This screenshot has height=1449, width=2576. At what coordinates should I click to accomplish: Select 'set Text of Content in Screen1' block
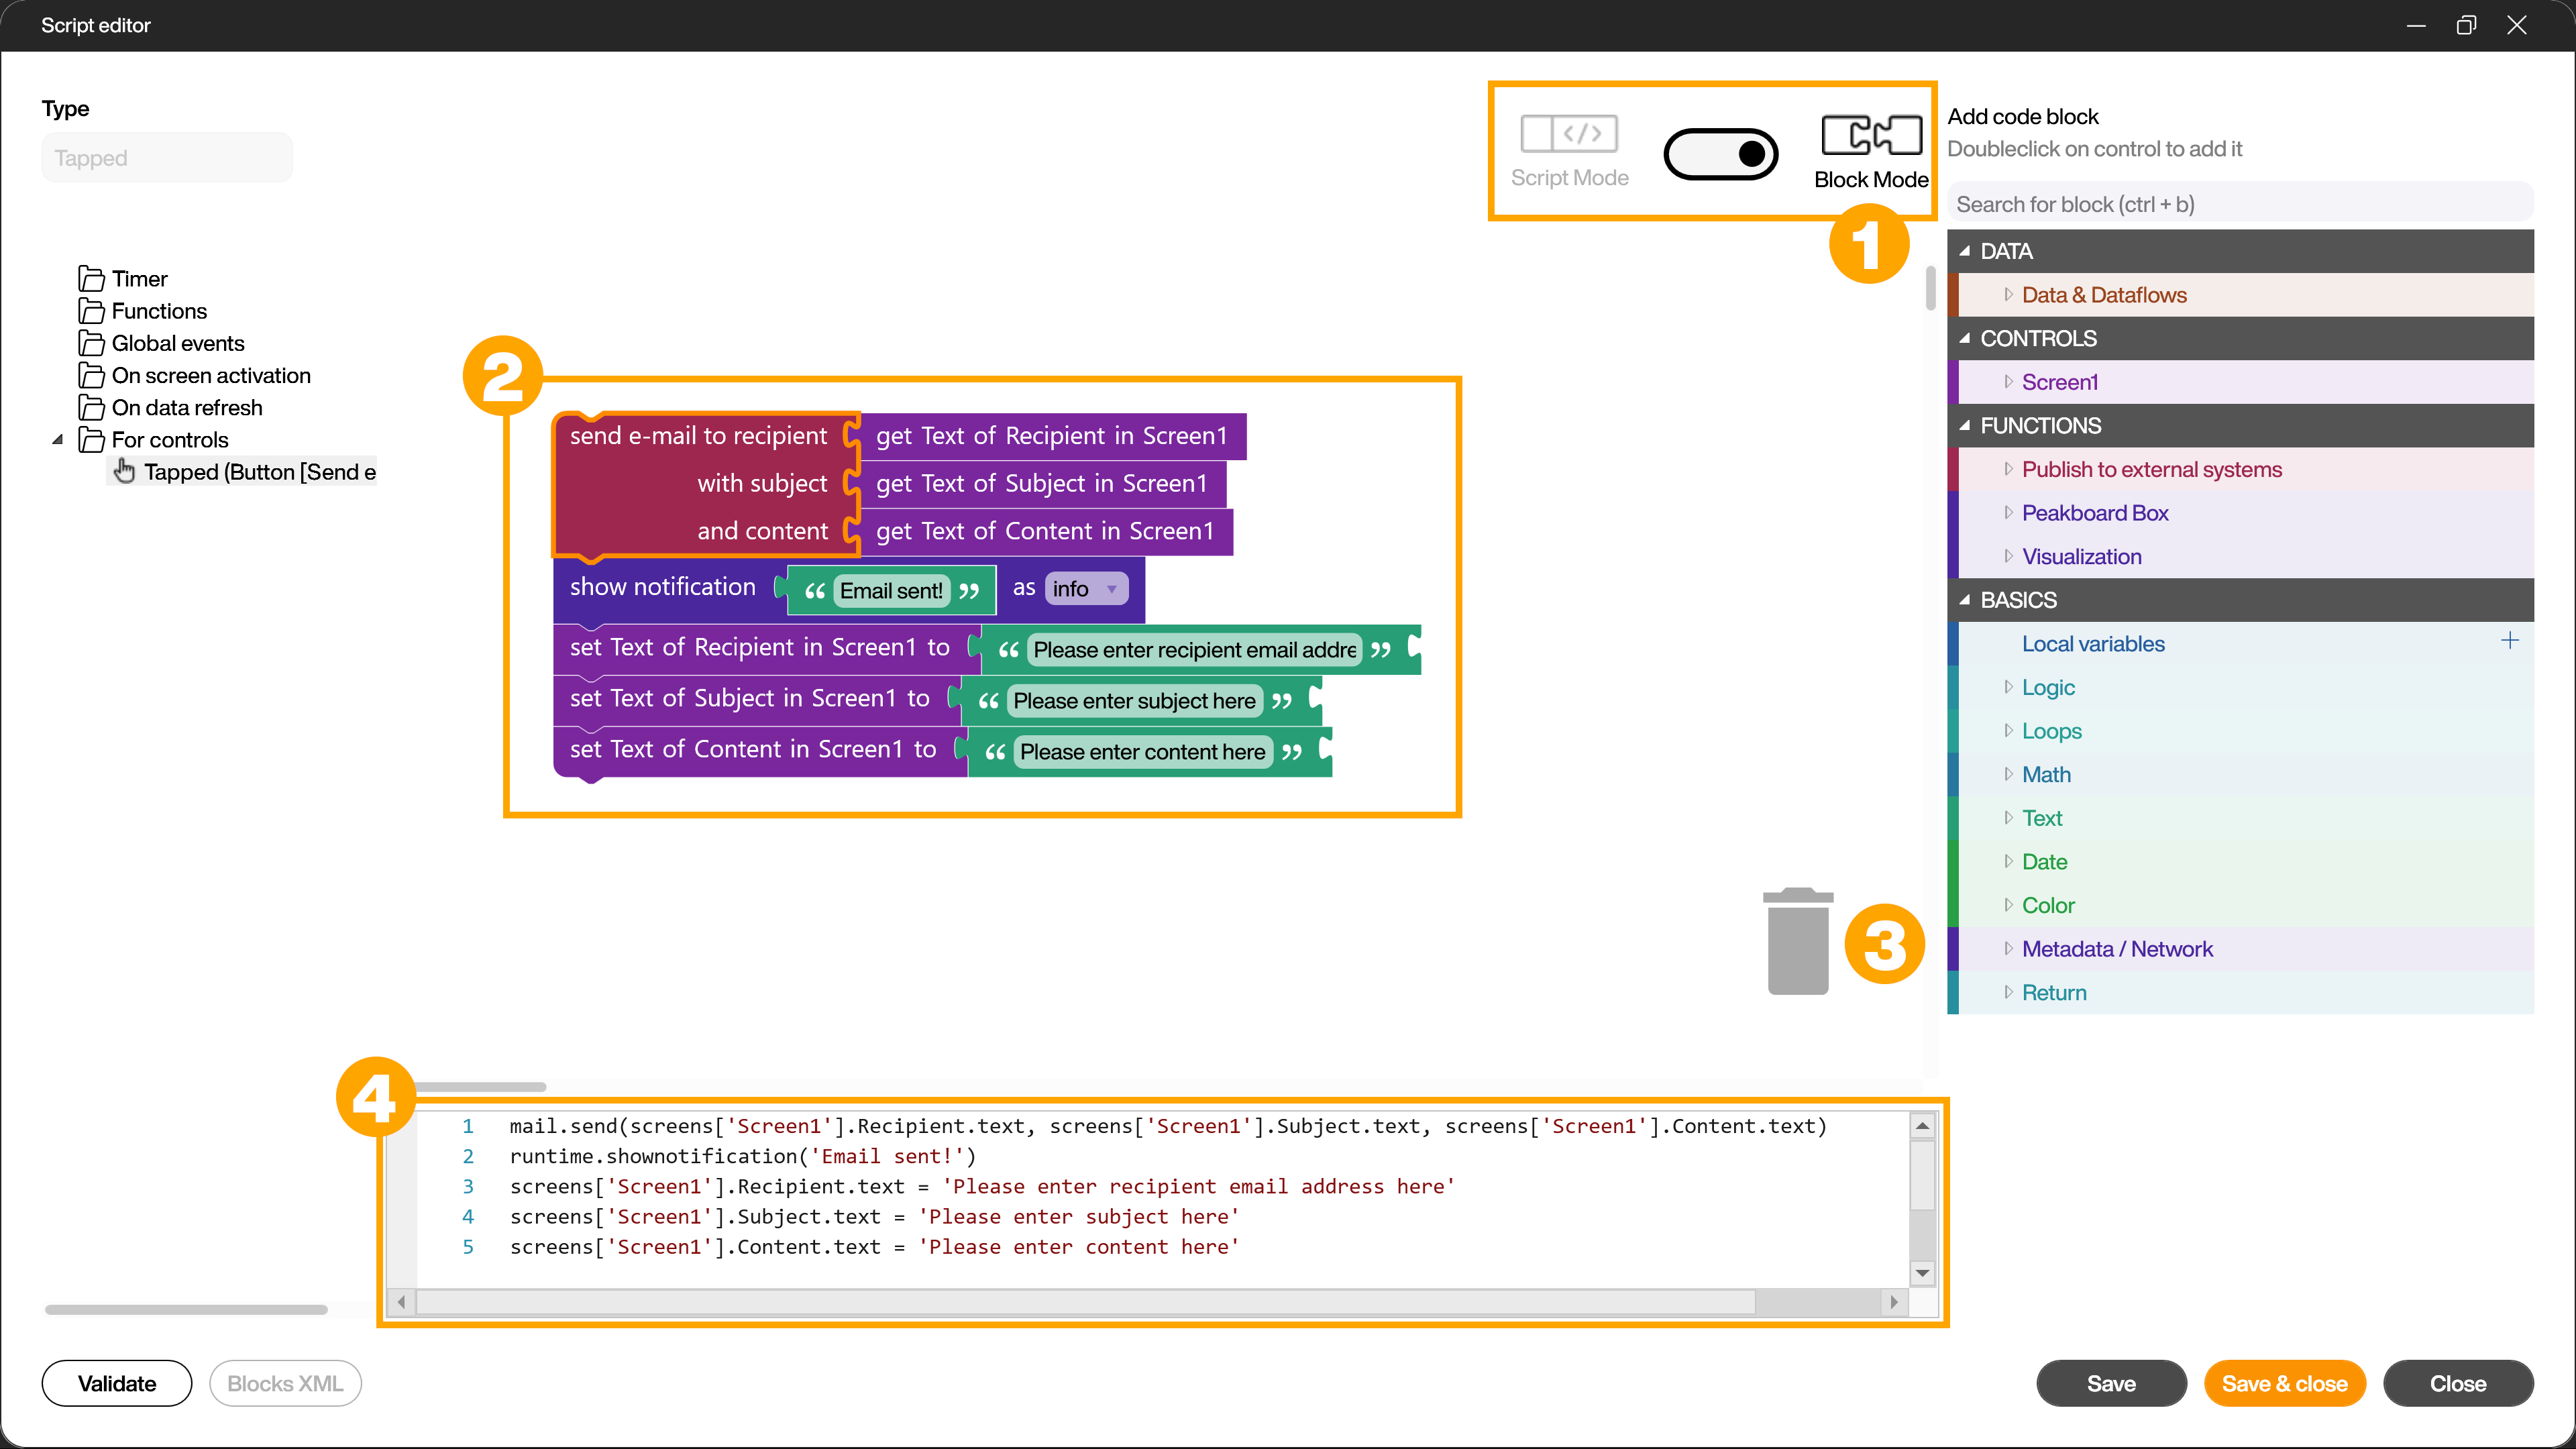[x=753, y=750]
